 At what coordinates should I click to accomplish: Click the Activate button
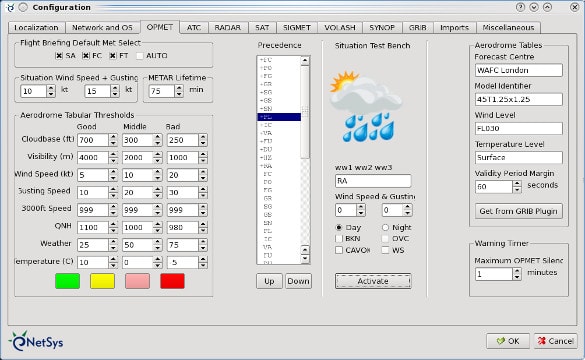pyautogui.click(x=373, y=281)
